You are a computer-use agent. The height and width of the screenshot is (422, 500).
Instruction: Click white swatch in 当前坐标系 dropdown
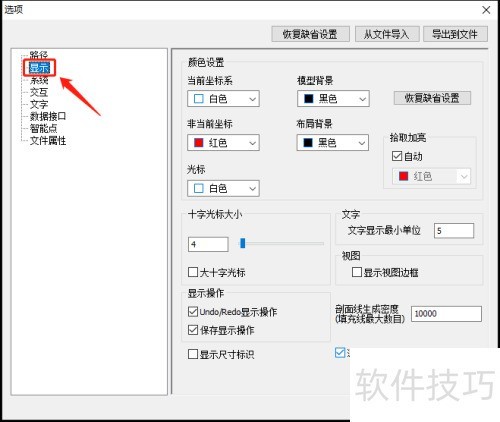point(199,99)
